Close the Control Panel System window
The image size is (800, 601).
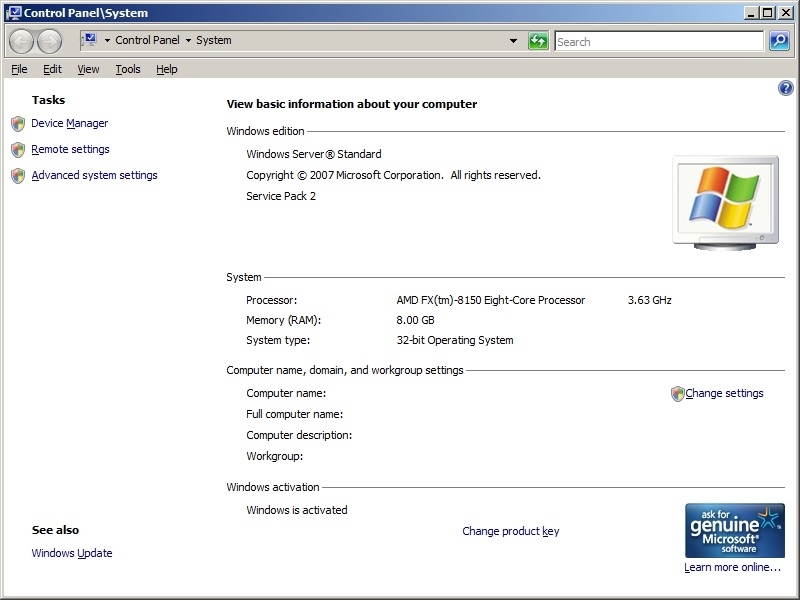click(x=785, y=13)
